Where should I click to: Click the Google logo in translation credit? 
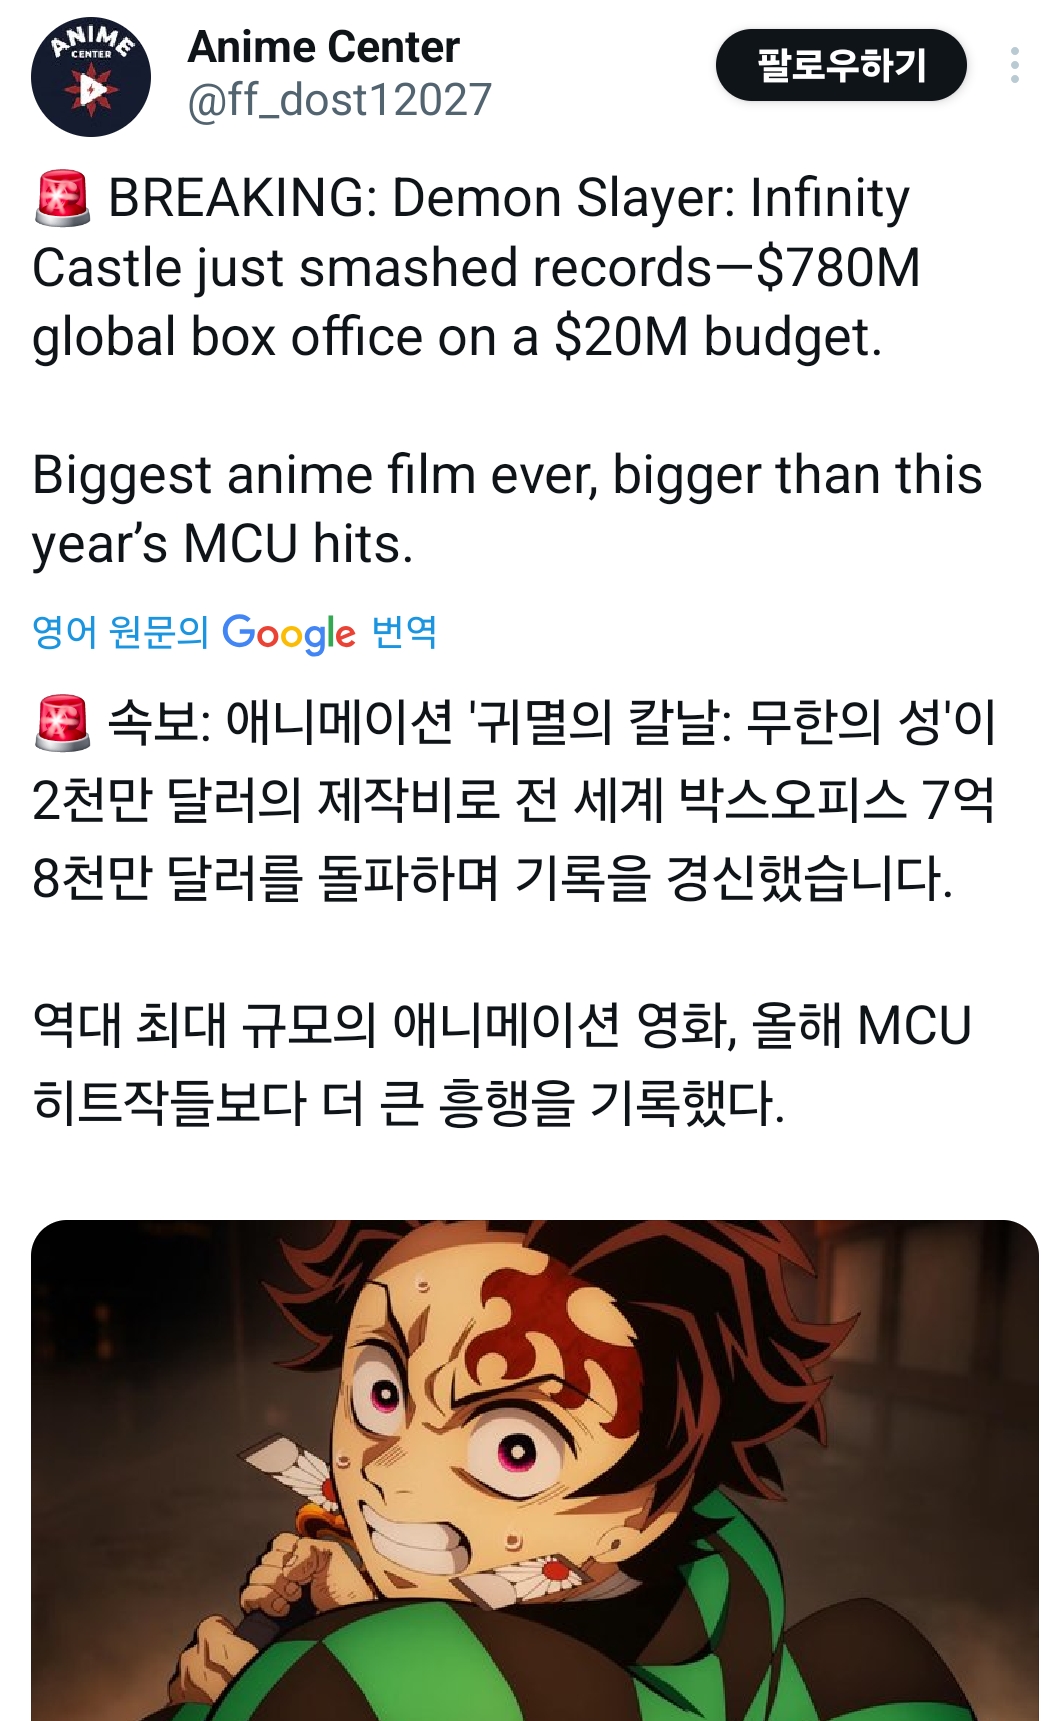[x=288, y=633]
